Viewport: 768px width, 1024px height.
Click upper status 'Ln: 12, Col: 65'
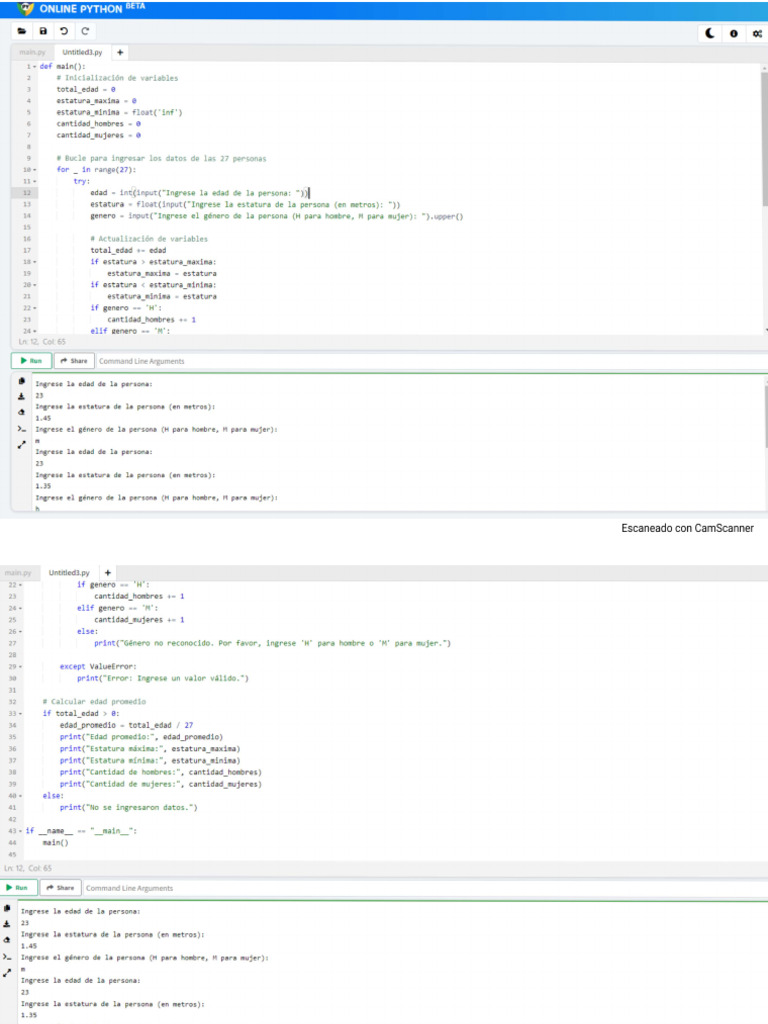(x=42, y=342)
